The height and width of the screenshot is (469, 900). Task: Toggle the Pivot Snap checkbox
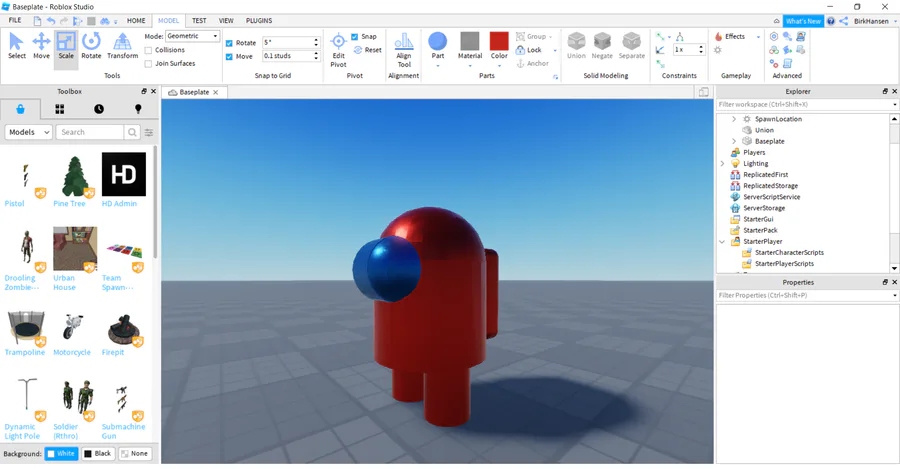pyautogui.click(x=355, y=36)
